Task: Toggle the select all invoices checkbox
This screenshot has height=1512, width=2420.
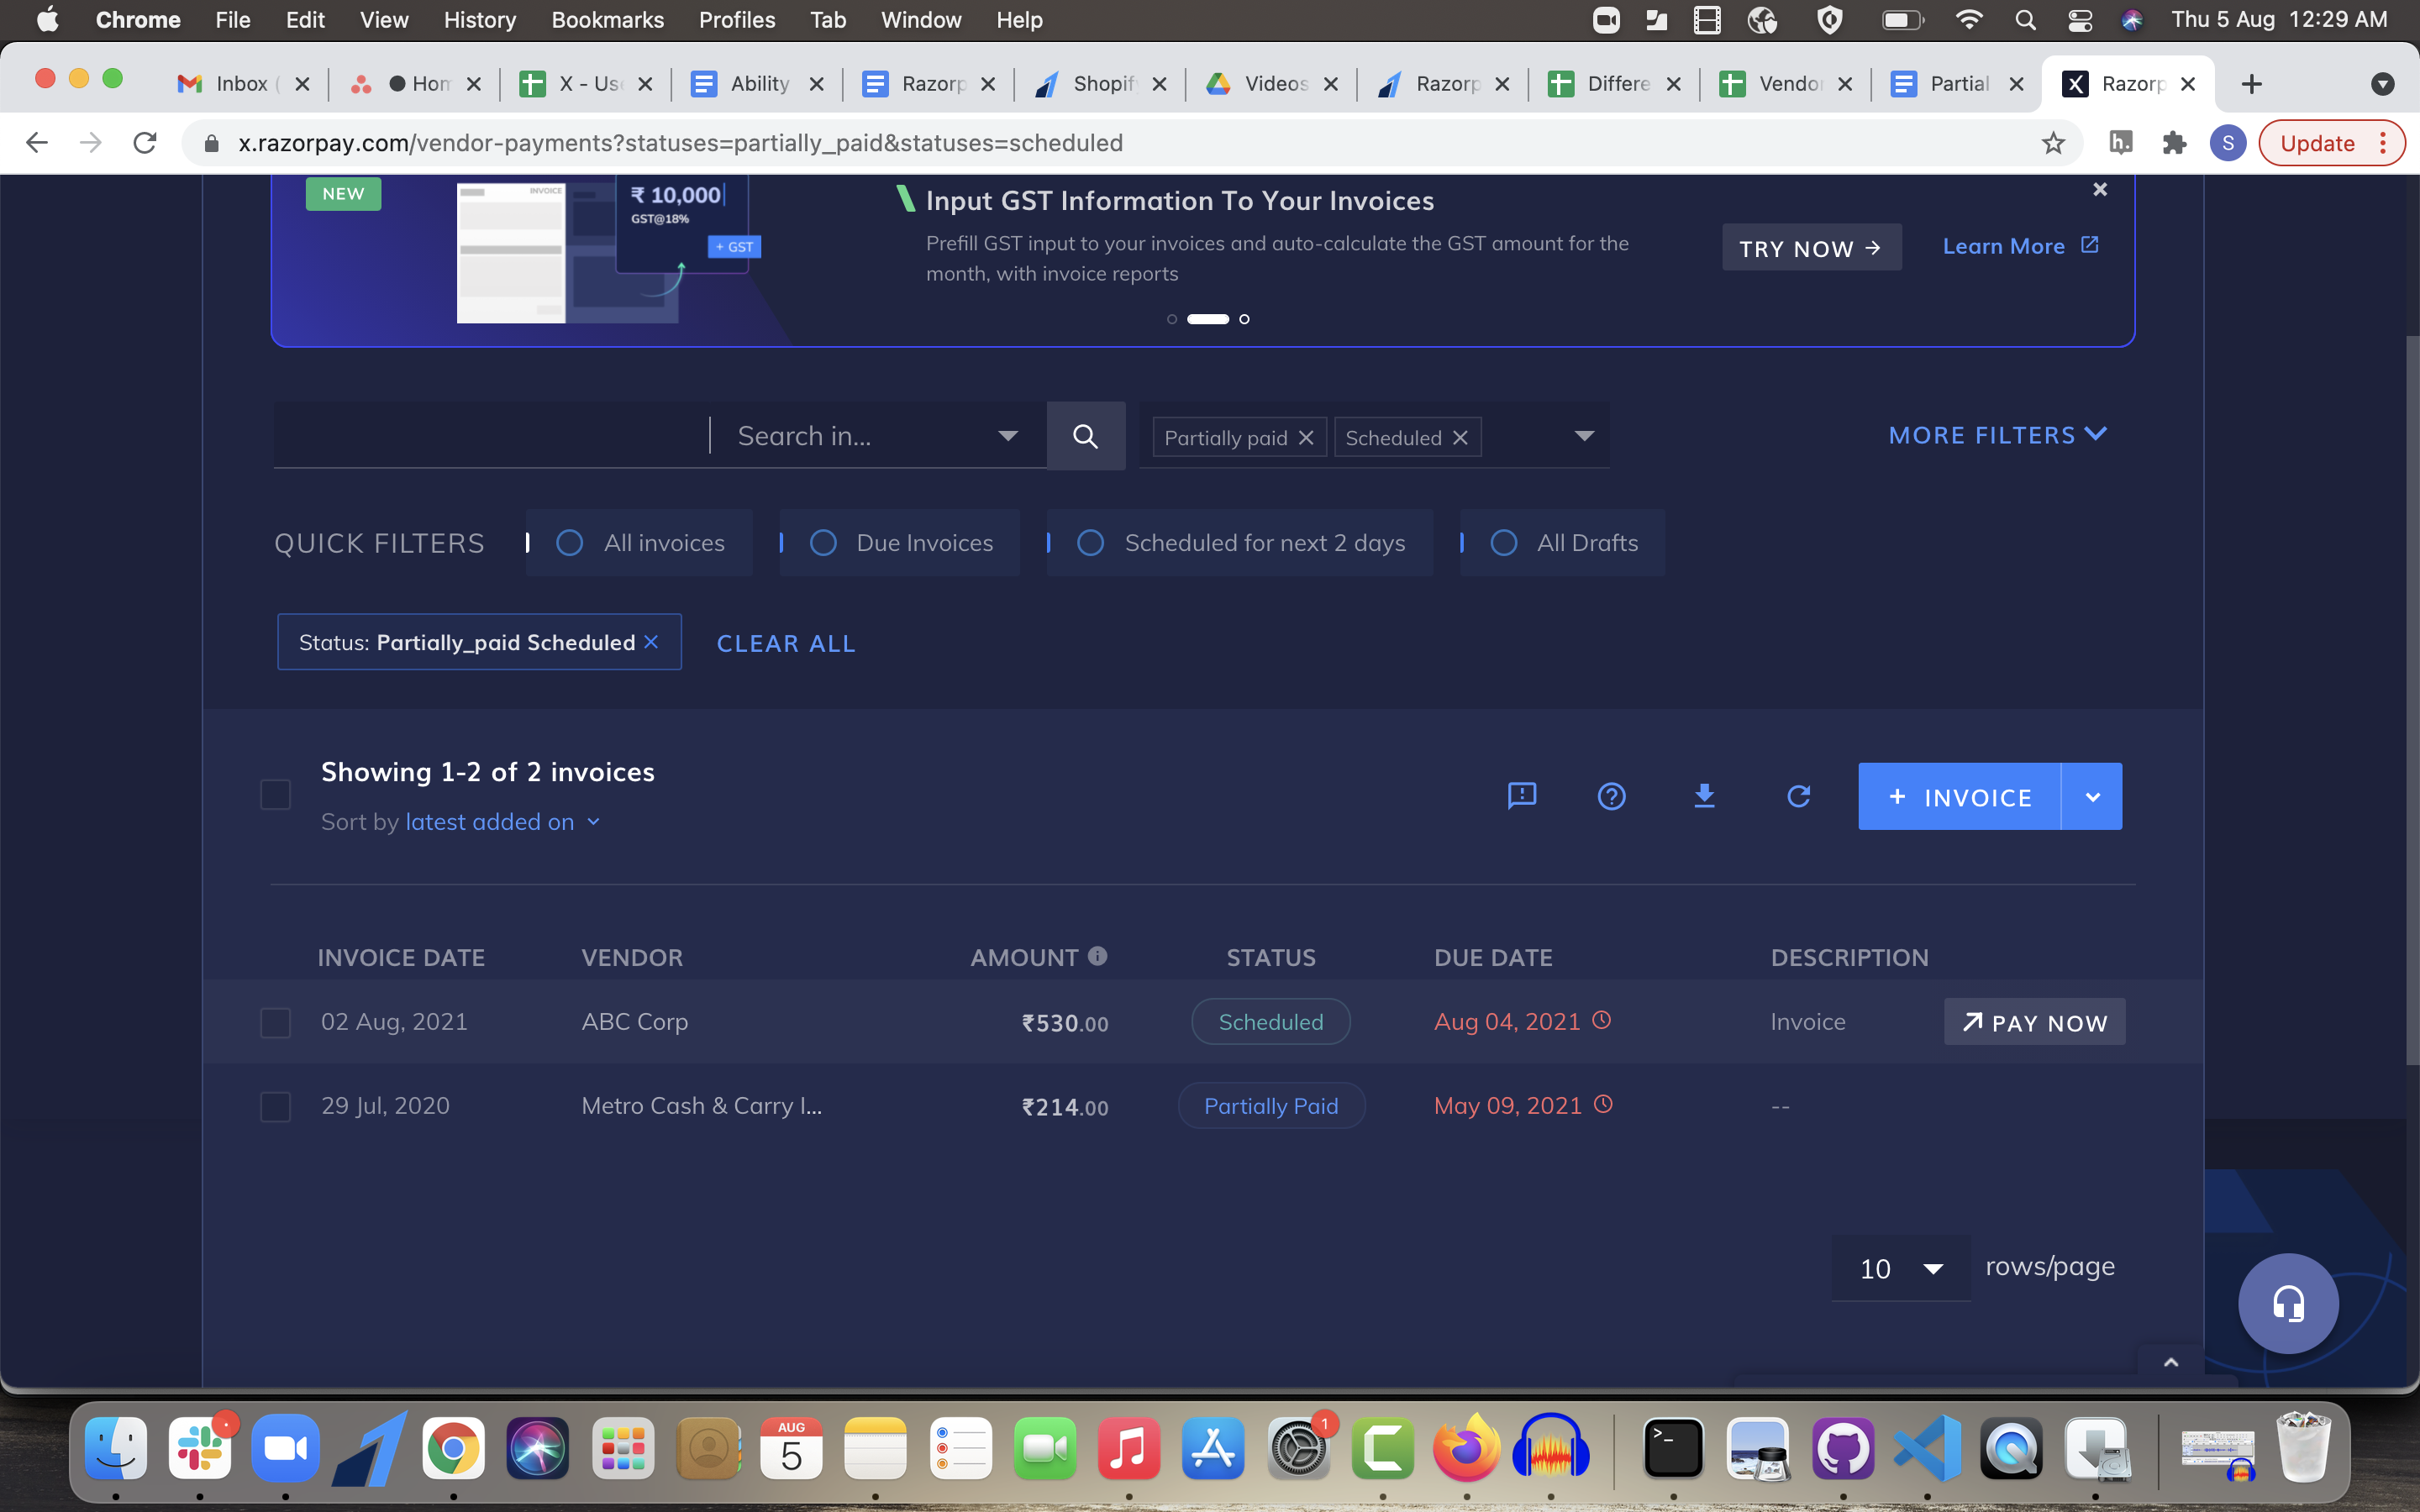Action: (274, 796)
